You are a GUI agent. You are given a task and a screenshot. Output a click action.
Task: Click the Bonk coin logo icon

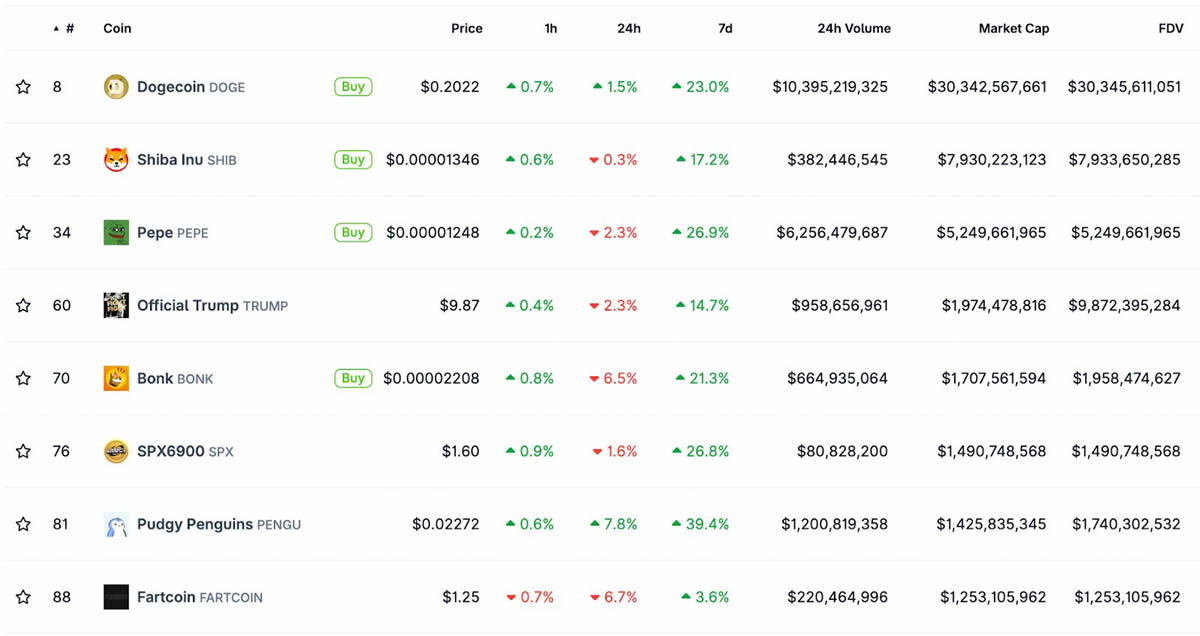[116, 379]
